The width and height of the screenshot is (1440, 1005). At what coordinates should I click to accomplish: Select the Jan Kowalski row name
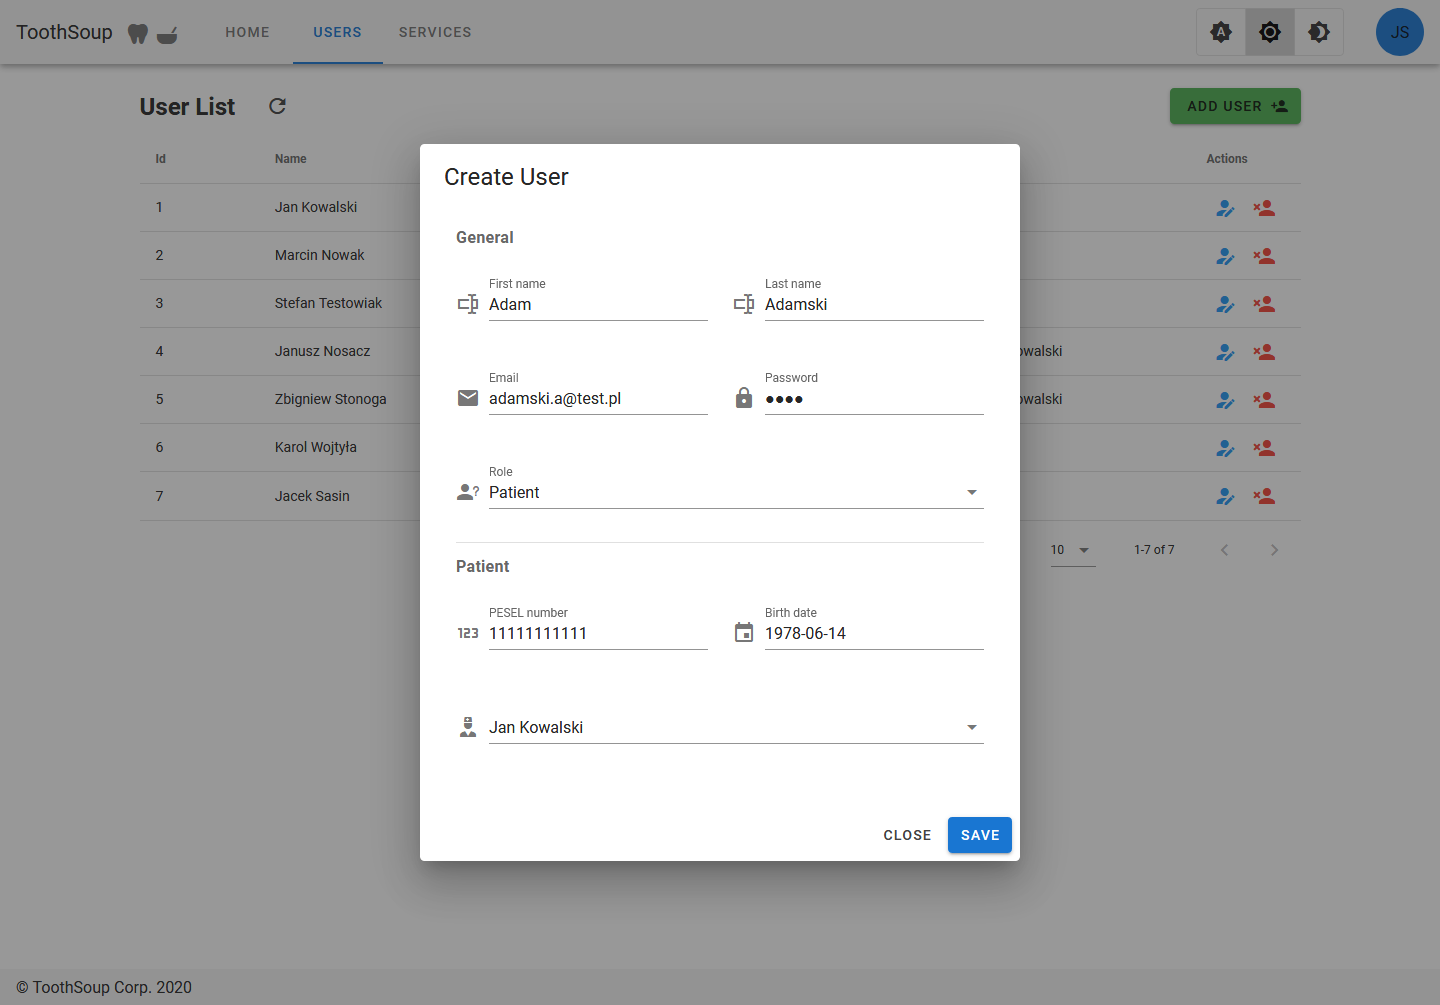(x=316, y=207)
